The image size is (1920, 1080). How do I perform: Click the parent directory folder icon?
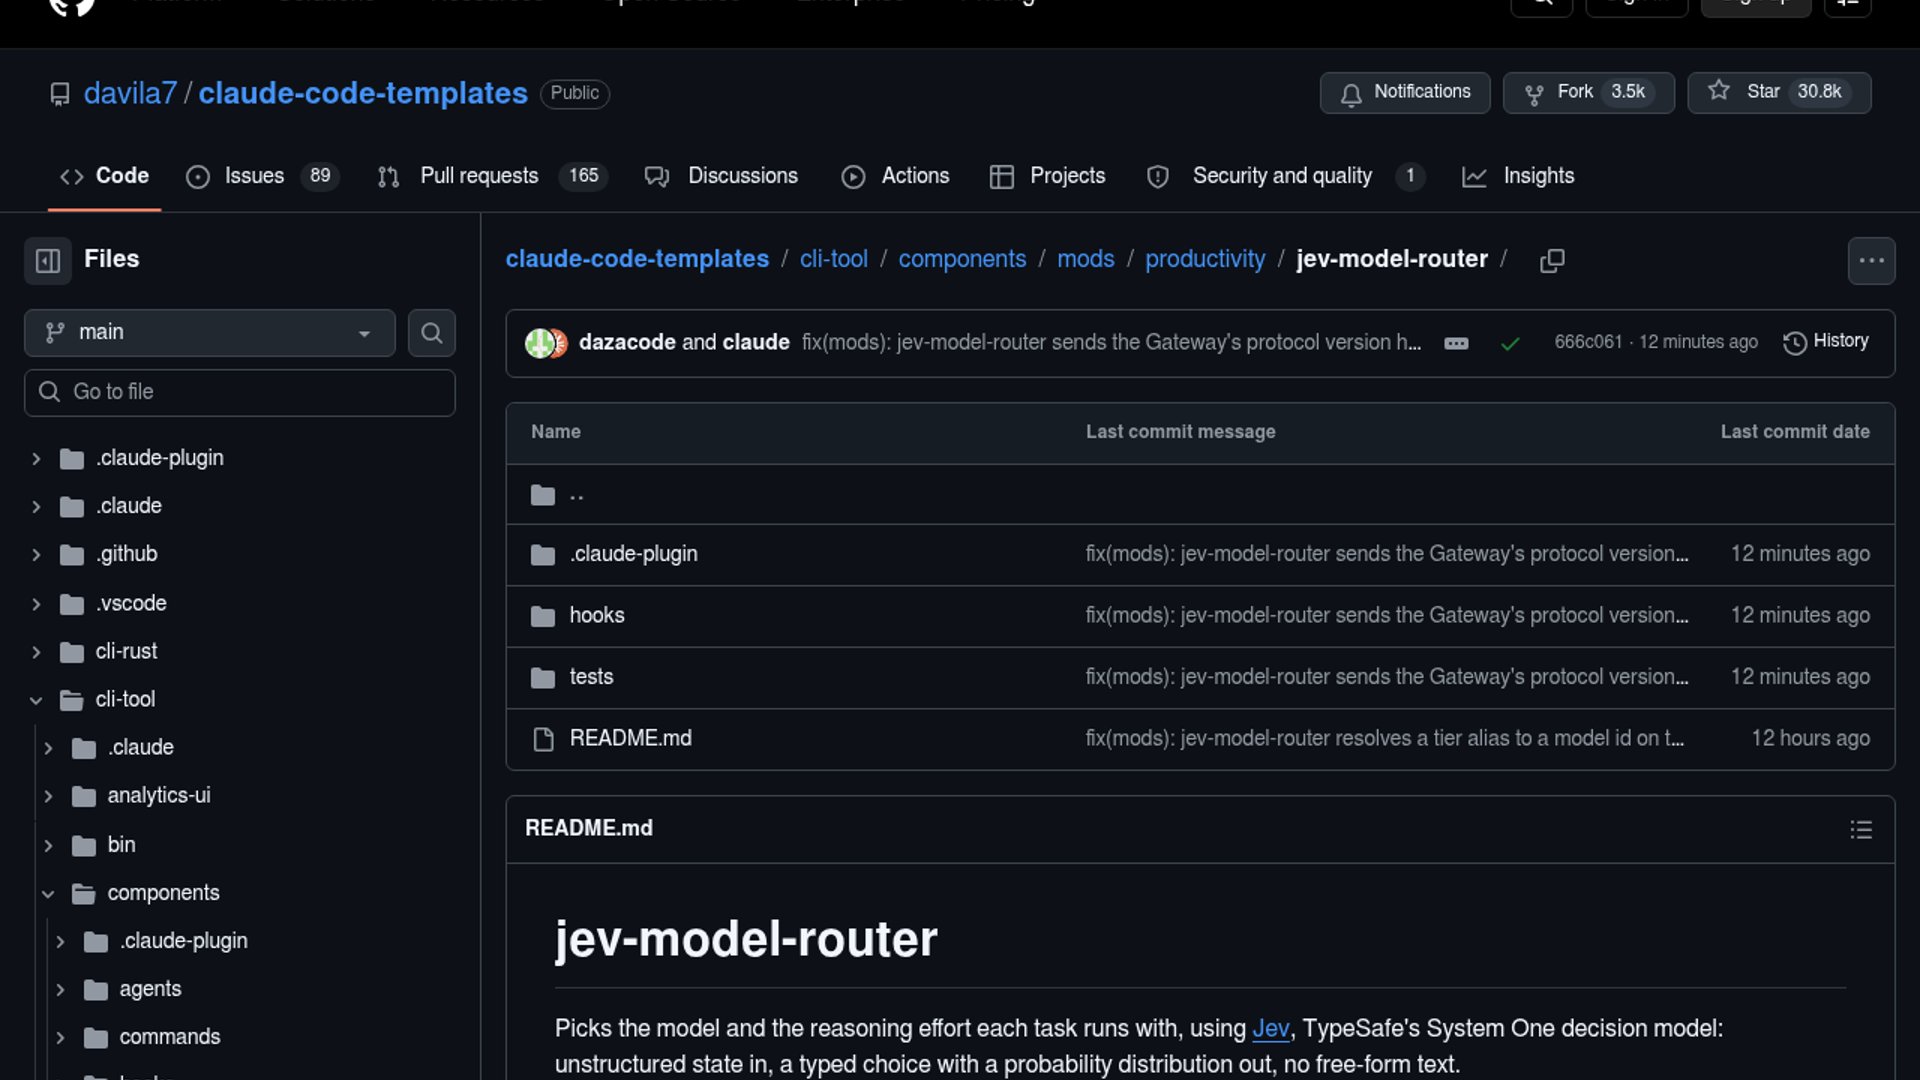(543, 495)
